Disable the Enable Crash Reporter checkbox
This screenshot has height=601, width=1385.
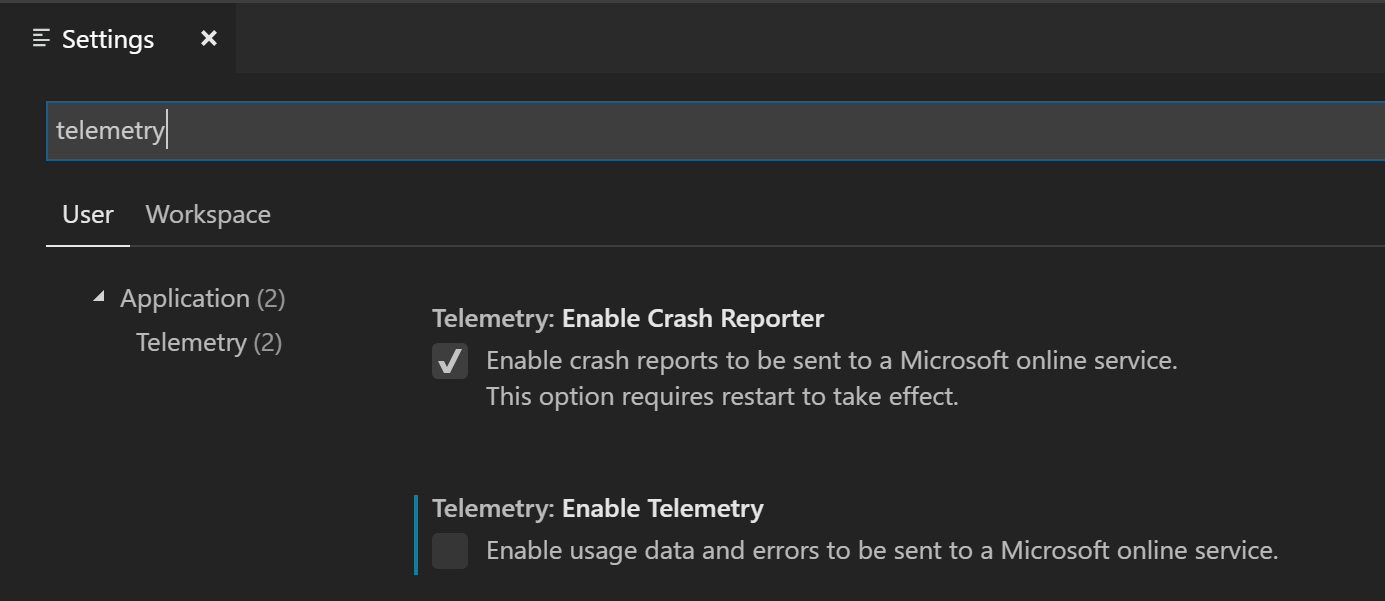tap(449, 361)
